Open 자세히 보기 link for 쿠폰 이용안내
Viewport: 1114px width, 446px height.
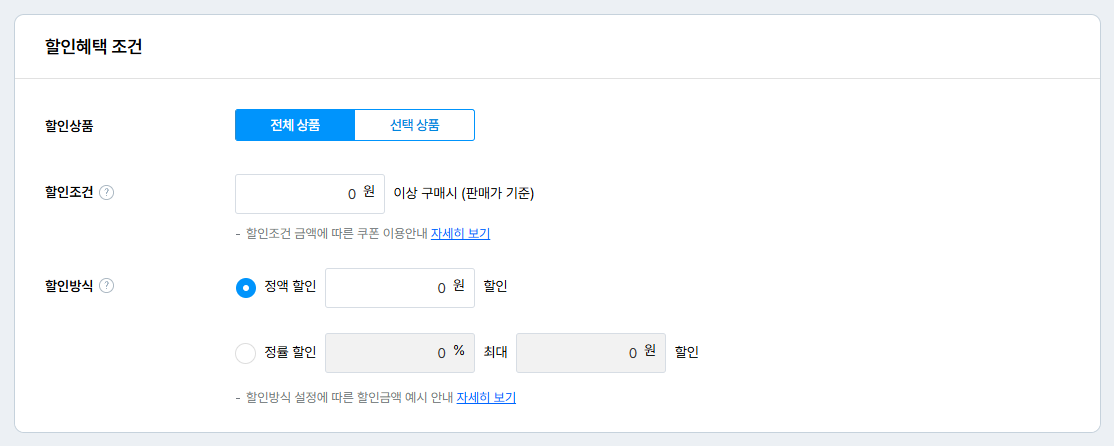coord(460,234)
